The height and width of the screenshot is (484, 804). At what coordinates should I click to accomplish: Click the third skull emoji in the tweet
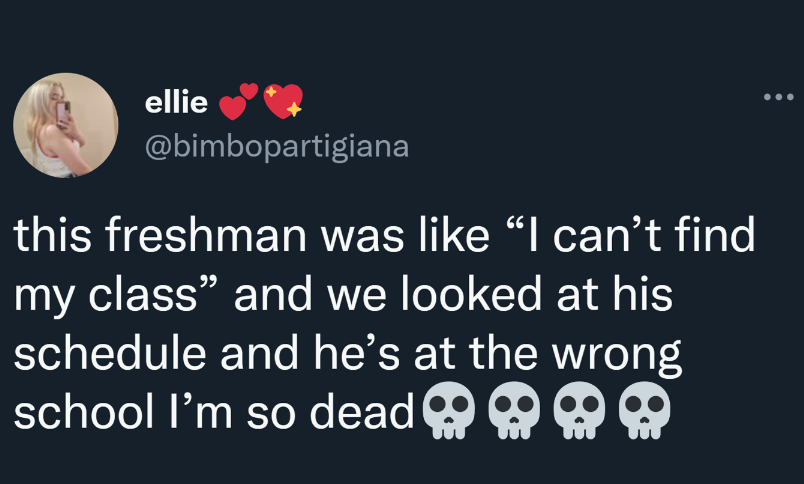pos(580,410)
